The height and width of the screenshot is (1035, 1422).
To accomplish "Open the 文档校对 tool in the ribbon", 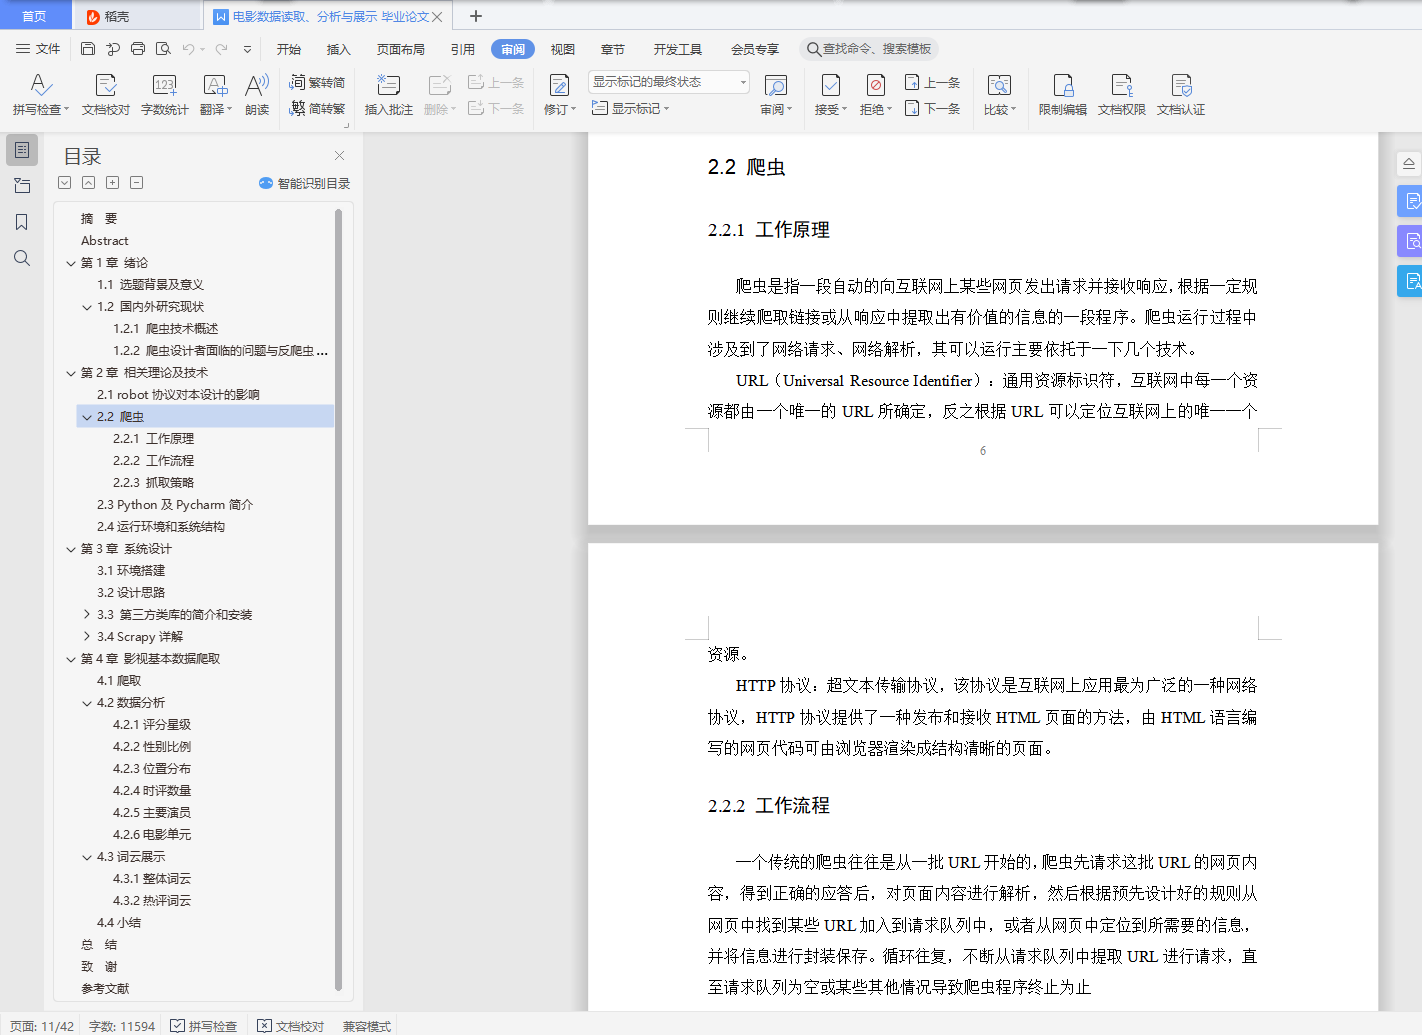I will pyautogui.click(x=106, y=95).
